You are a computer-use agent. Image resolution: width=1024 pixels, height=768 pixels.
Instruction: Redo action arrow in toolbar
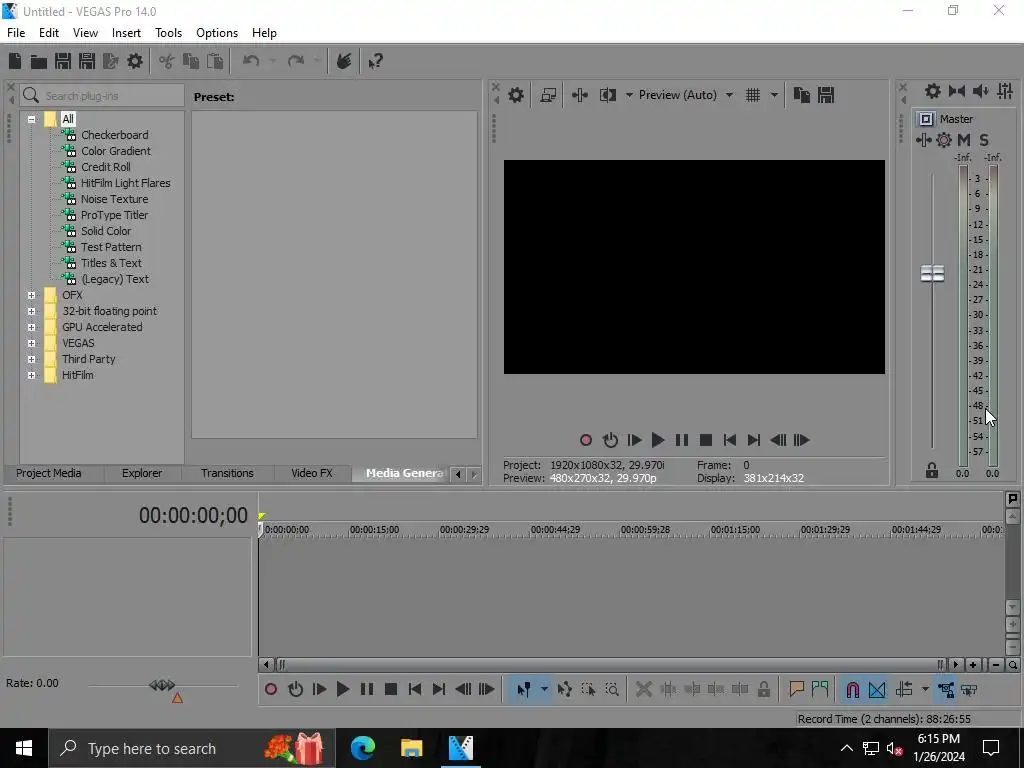coord(296,61)
